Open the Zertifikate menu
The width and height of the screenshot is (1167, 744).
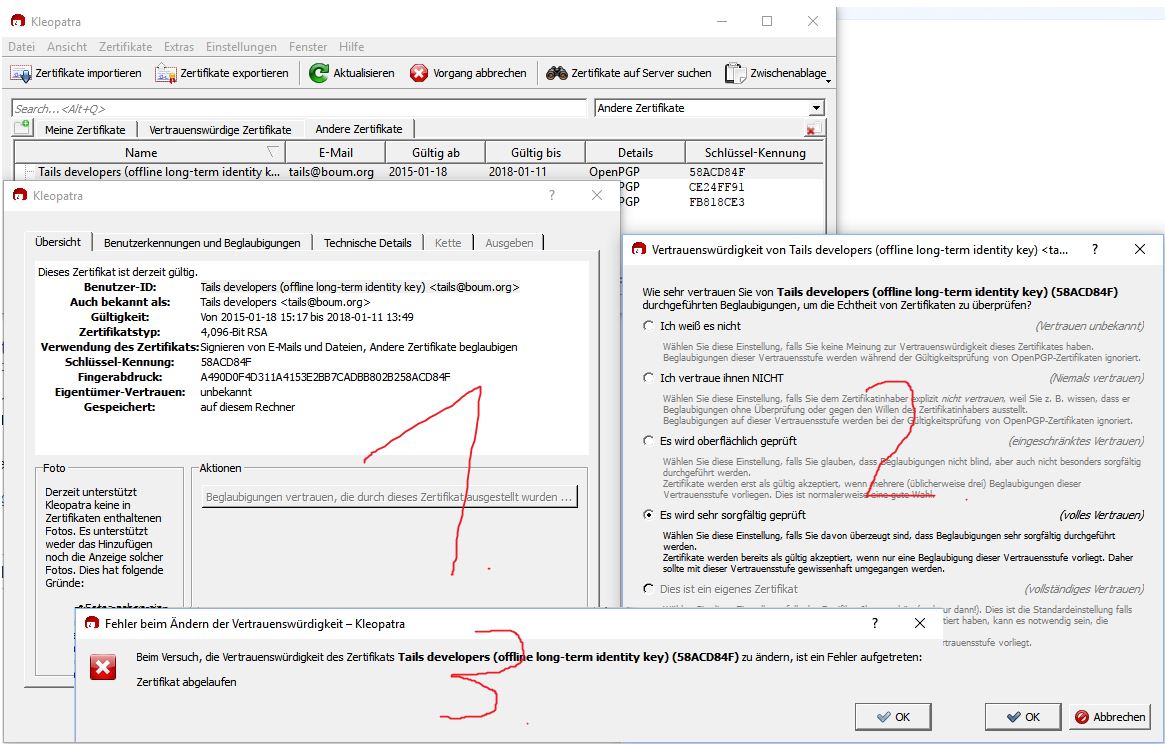[x=125, y=46]
